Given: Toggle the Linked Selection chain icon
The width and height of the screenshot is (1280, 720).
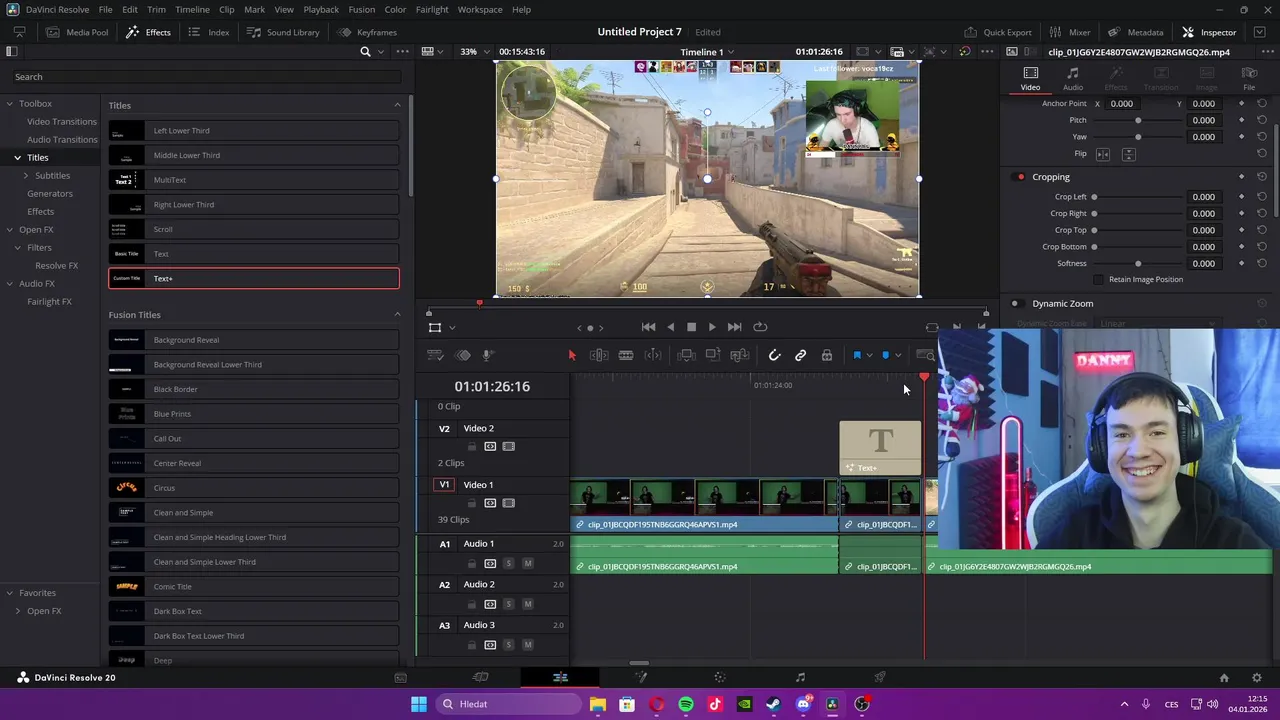Looking at the screenshot, I should [x=800, y=355].
